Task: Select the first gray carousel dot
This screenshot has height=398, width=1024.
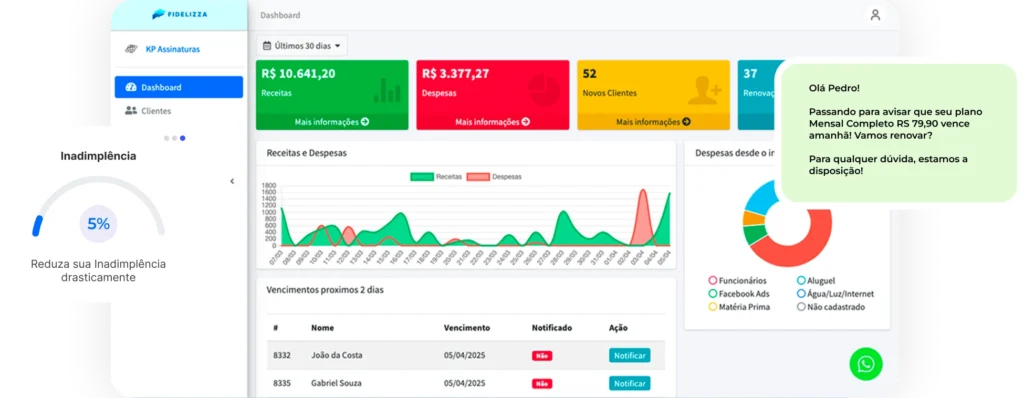Action: tap(167, 138)
